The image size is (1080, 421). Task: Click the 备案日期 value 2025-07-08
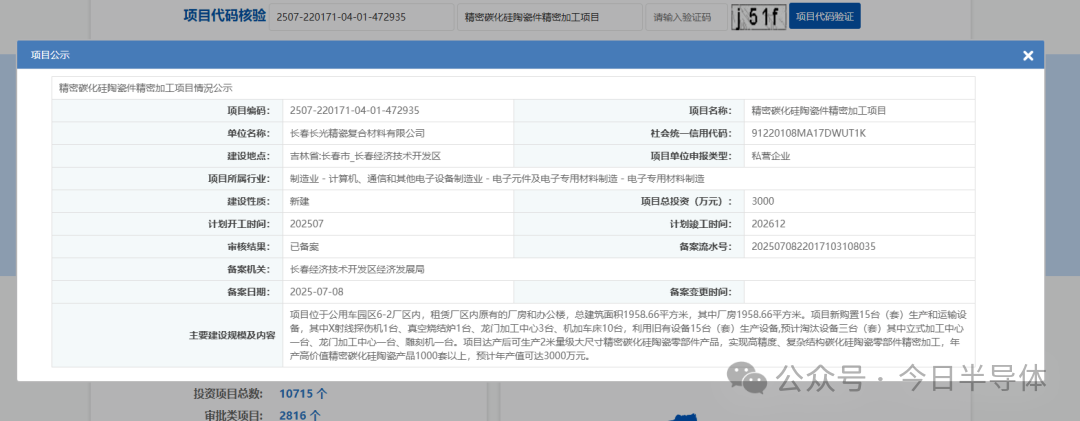pos(316,291)
